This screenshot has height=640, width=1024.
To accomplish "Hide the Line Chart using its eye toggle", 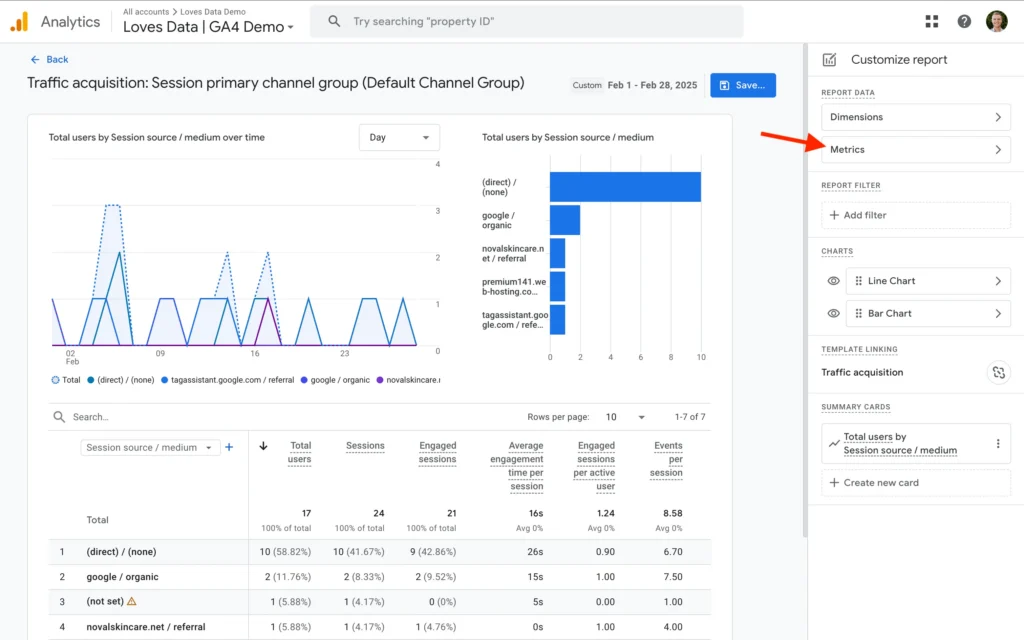I will [832, 281].
